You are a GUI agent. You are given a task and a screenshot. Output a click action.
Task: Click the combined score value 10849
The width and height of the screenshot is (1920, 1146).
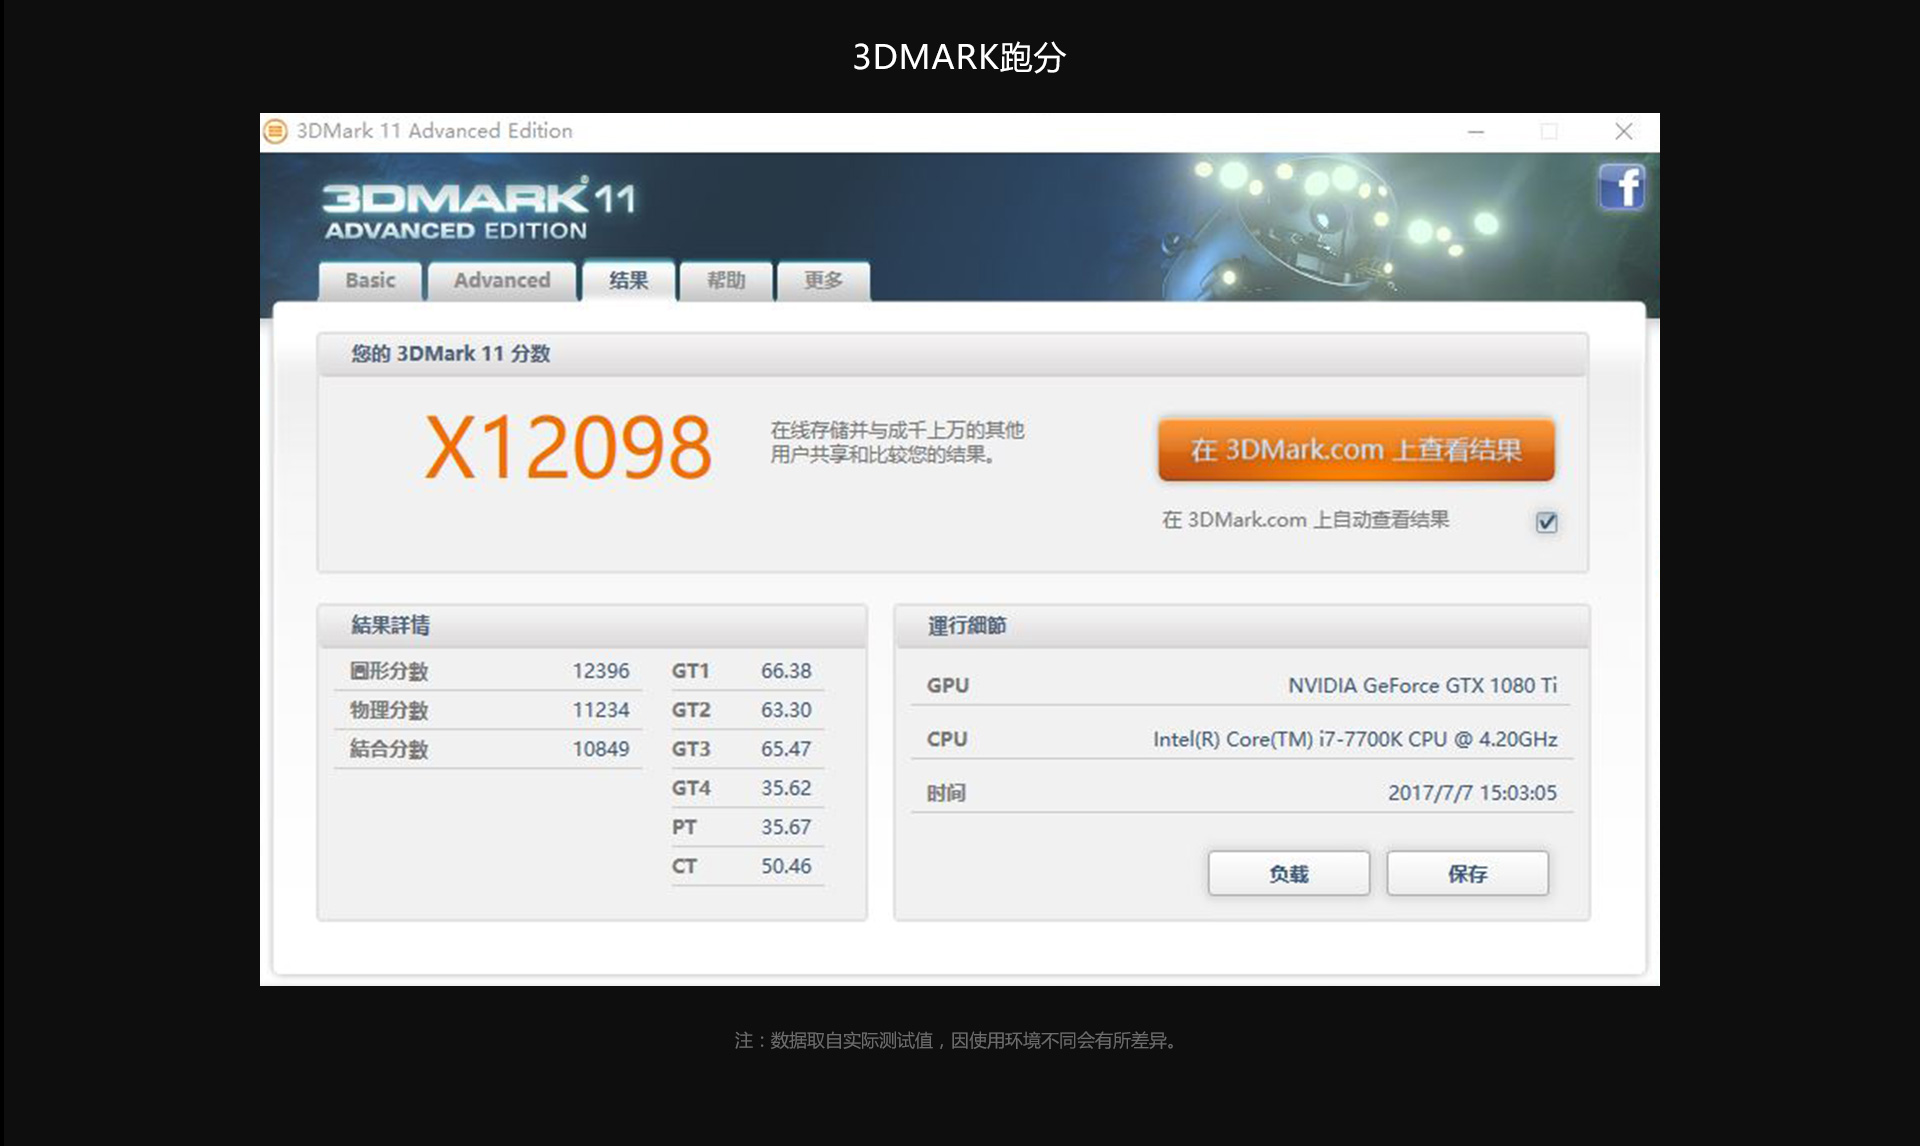601,749
